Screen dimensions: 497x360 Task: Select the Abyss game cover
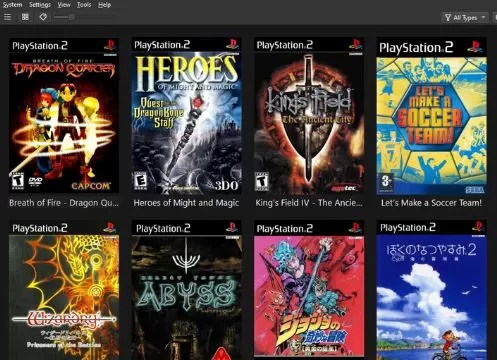click(186, 290)
